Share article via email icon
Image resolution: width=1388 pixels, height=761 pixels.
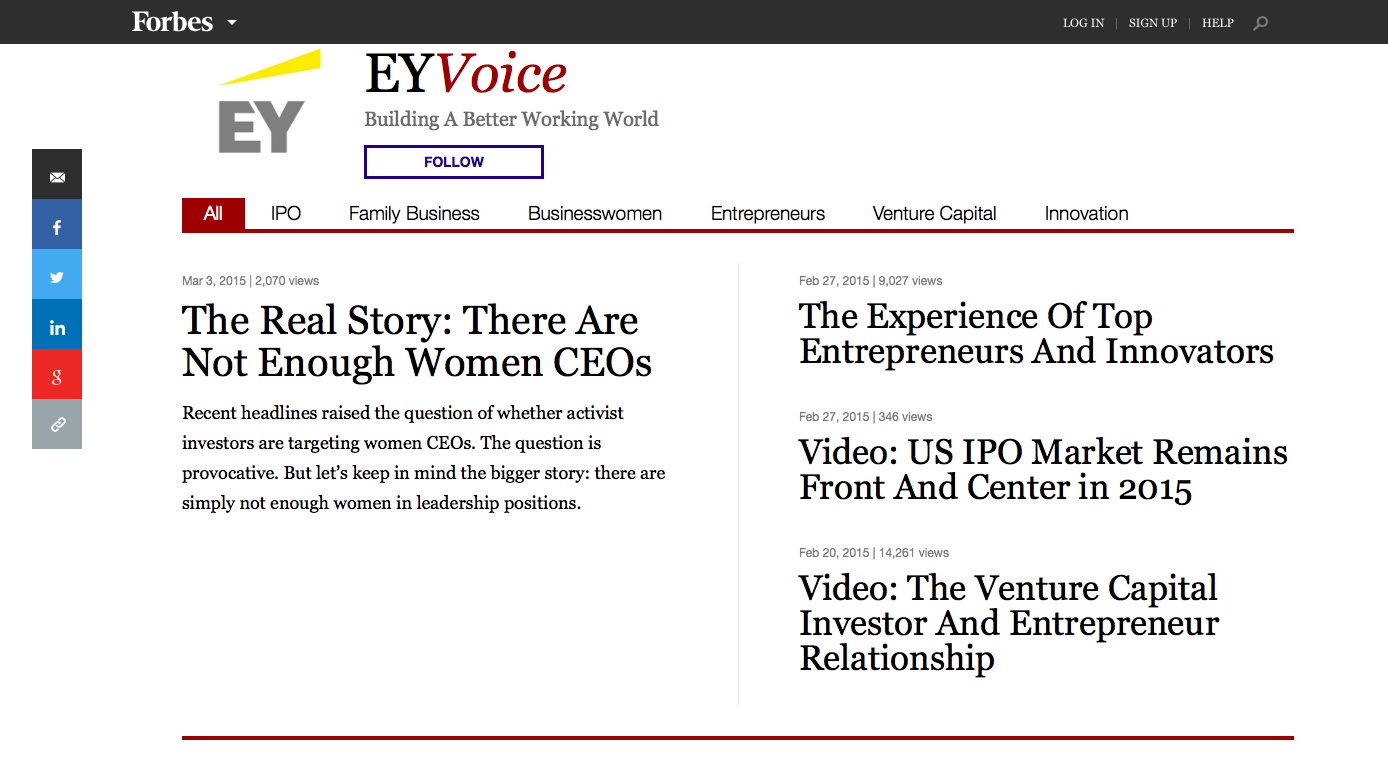click(x=57, y=175)
